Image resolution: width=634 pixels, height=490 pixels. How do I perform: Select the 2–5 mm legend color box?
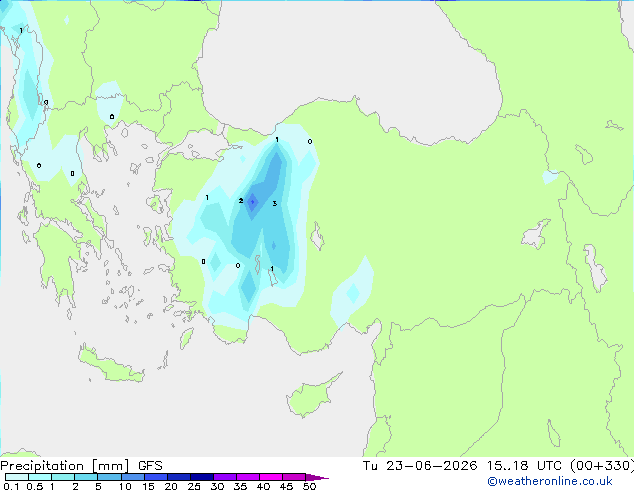[x=86, y=477]
